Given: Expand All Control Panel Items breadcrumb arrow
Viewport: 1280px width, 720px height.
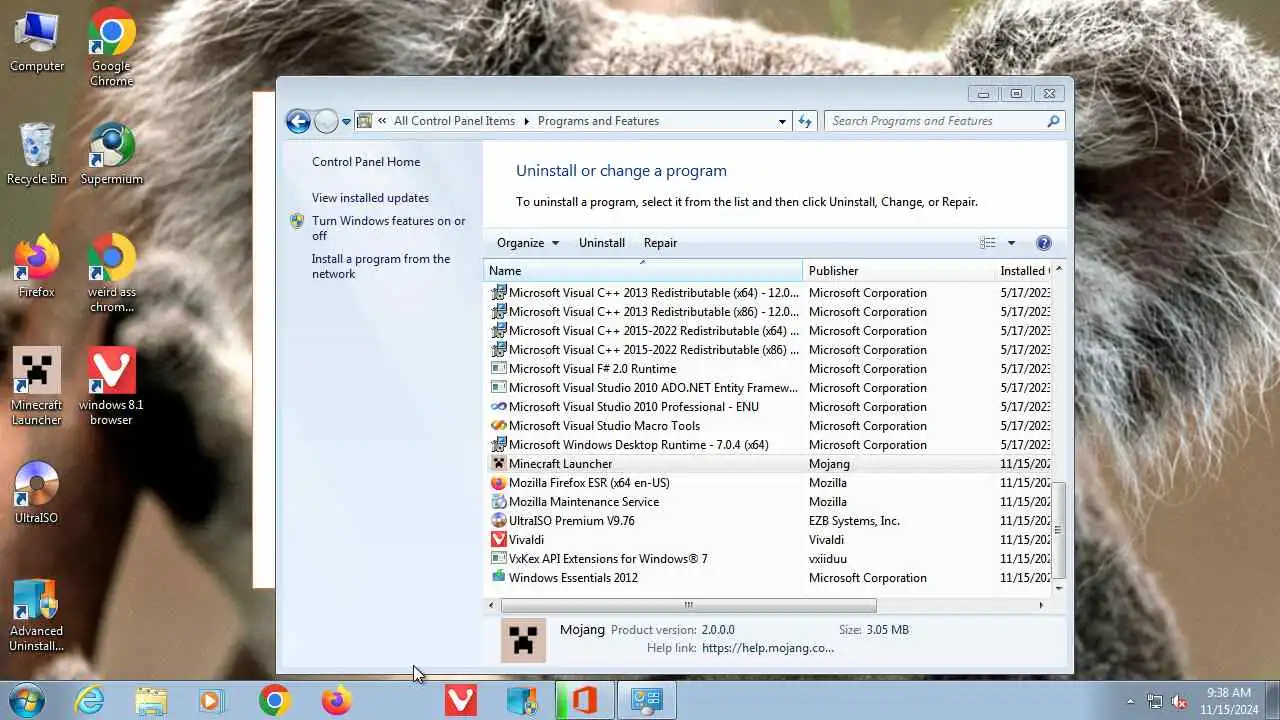Looking at the screenshot, I should coord(527,121).
